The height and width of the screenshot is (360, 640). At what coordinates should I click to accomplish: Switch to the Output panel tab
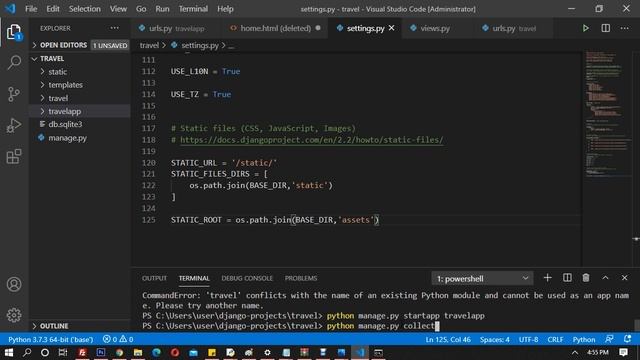[x=154, y=278]
